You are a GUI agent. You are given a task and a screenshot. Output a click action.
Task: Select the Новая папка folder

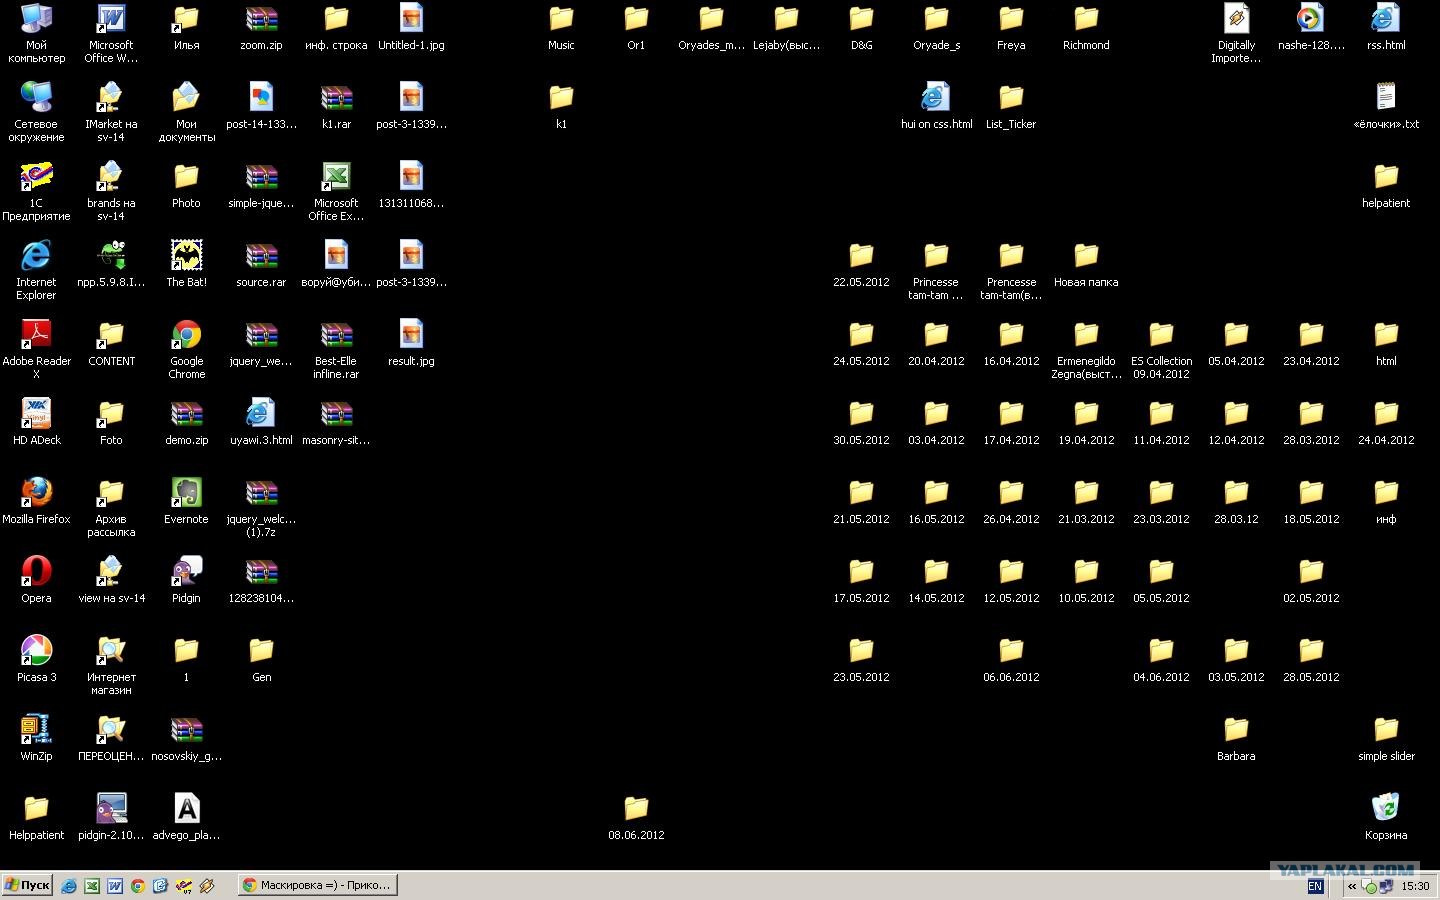pyautogui.click(x=1086, y=263)
